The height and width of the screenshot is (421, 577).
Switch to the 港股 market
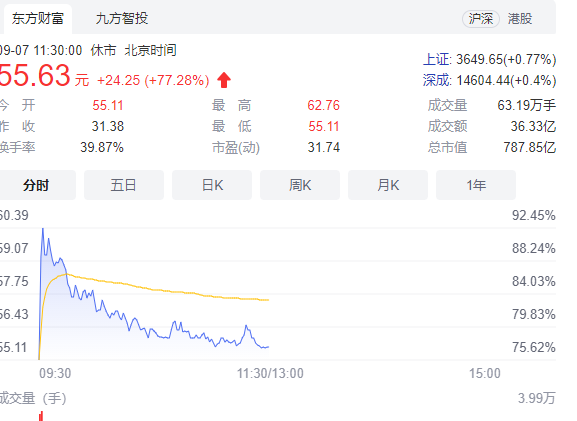pos(520,18)
